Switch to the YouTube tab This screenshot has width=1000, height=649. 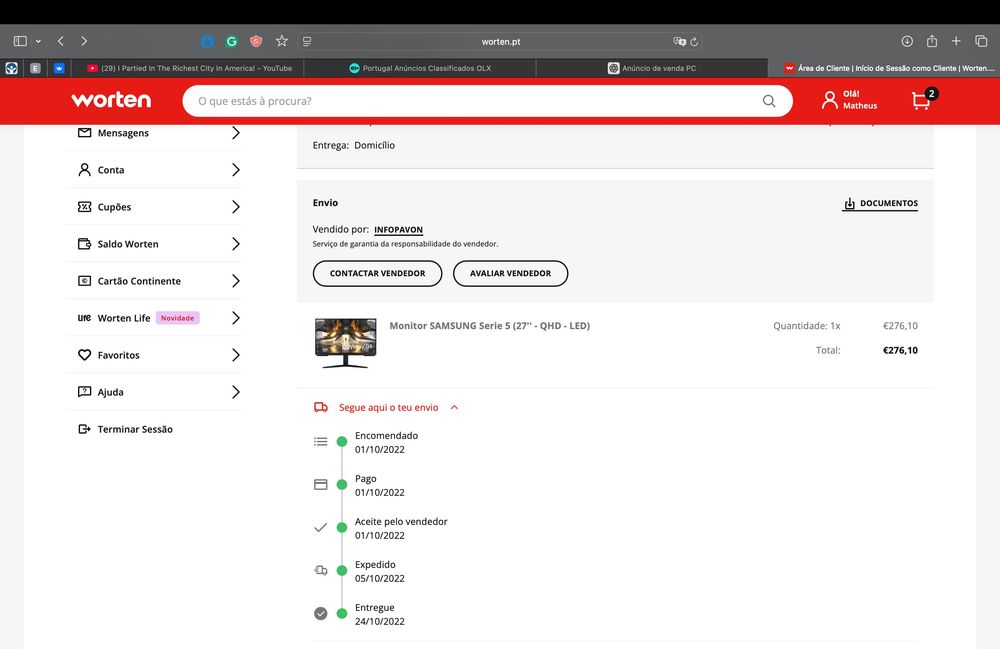(189, 68)
